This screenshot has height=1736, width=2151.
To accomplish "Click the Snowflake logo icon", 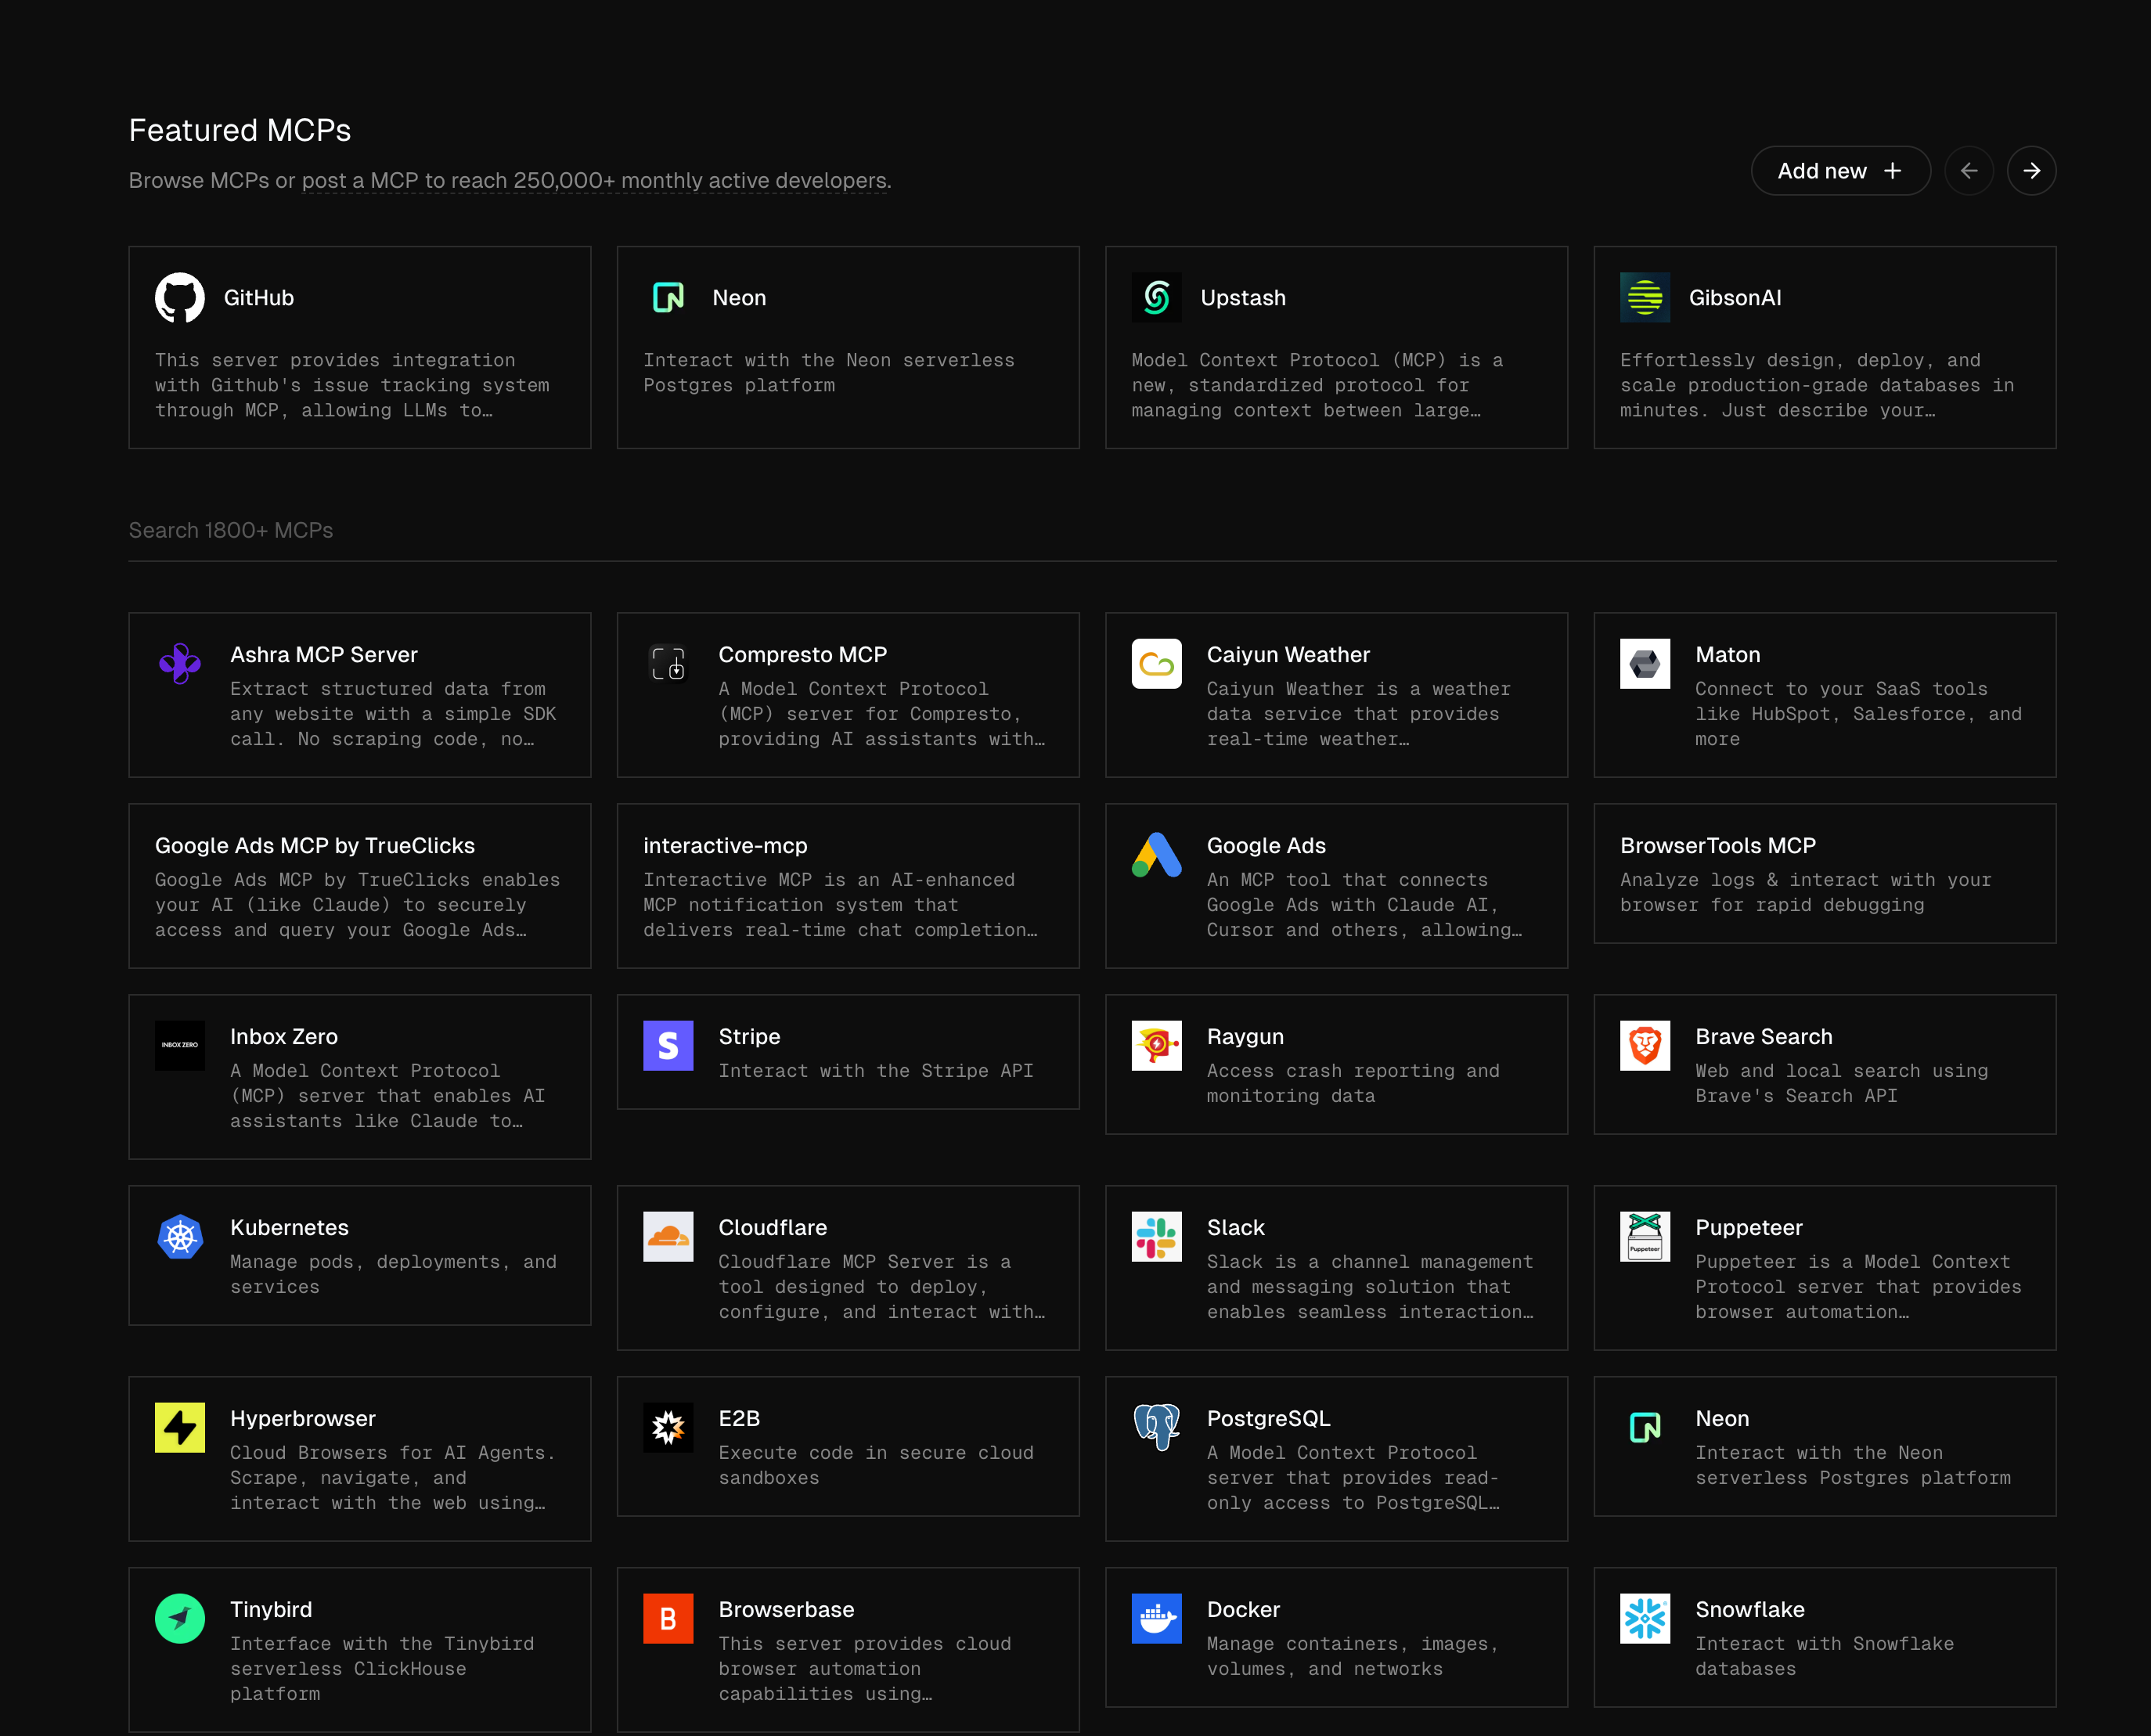I will coord(1644,1619).
